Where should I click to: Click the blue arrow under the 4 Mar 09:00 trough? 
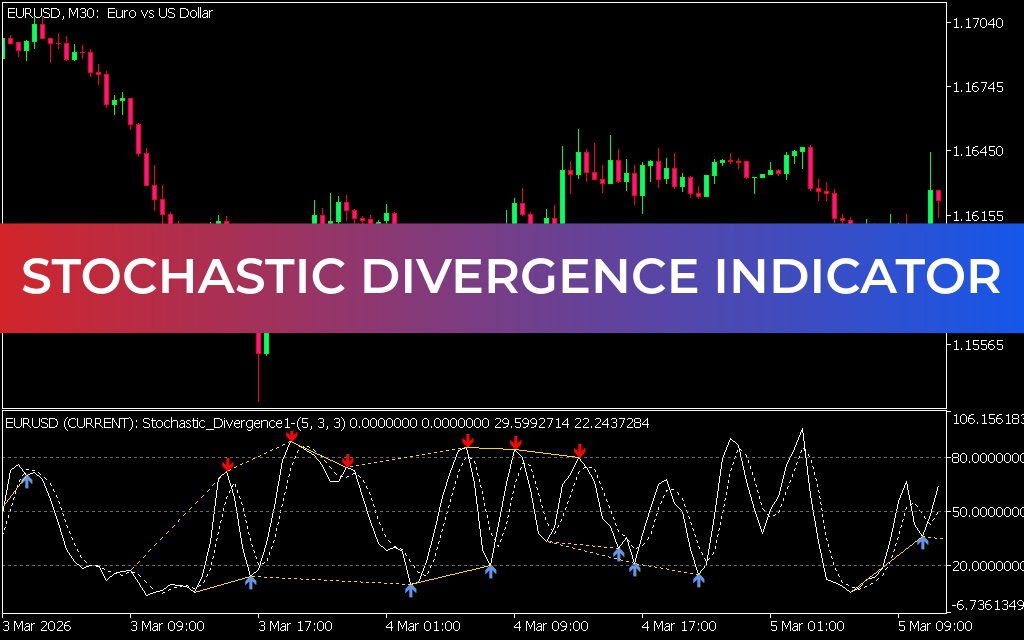(x=489, y=572)
